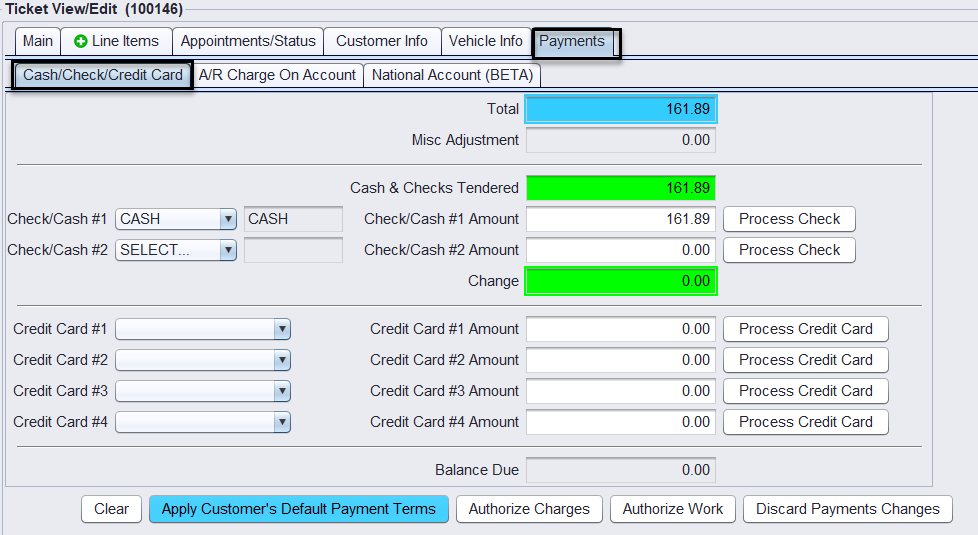This screenshot has height=535, width=978.
Task: Open the Appointments/Status tab
Action: coord(248,41)
